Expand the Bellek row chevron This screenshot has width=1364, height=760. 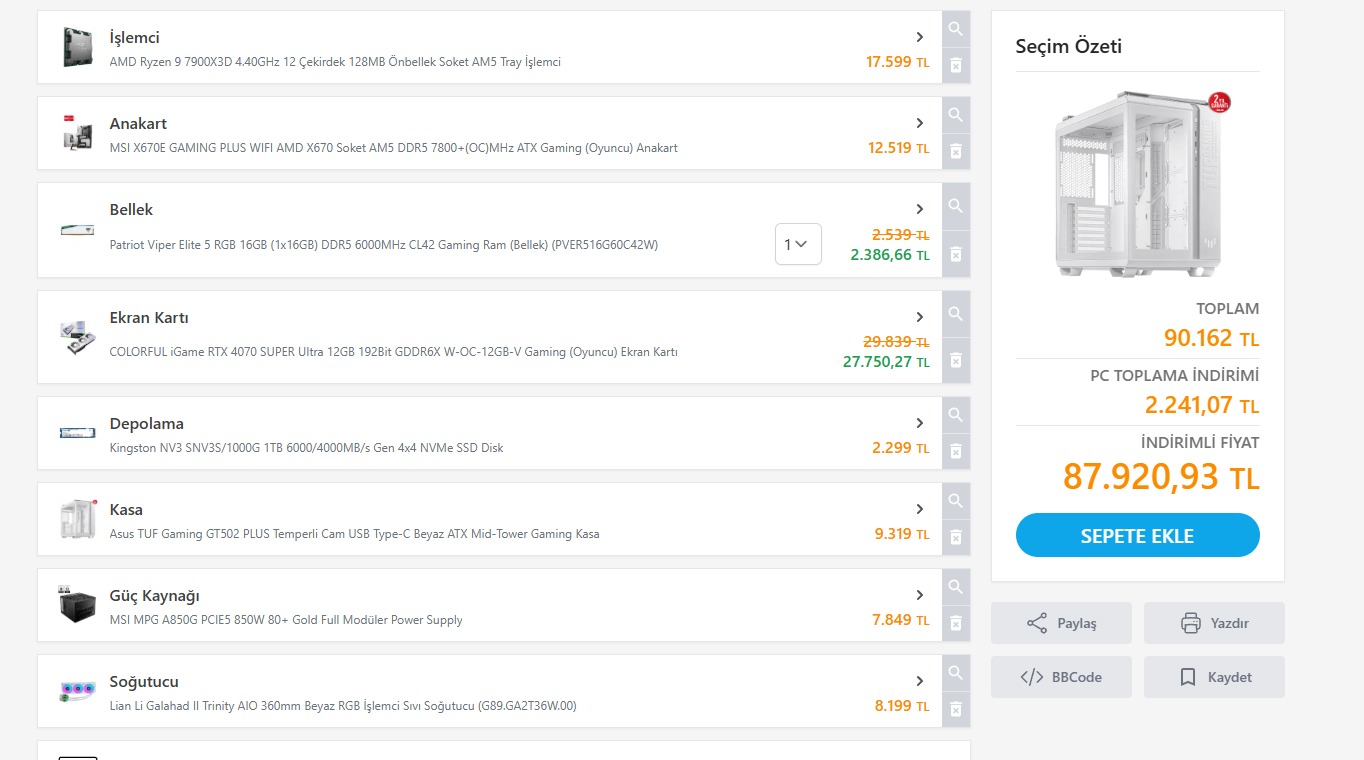(x=920, y=209)
